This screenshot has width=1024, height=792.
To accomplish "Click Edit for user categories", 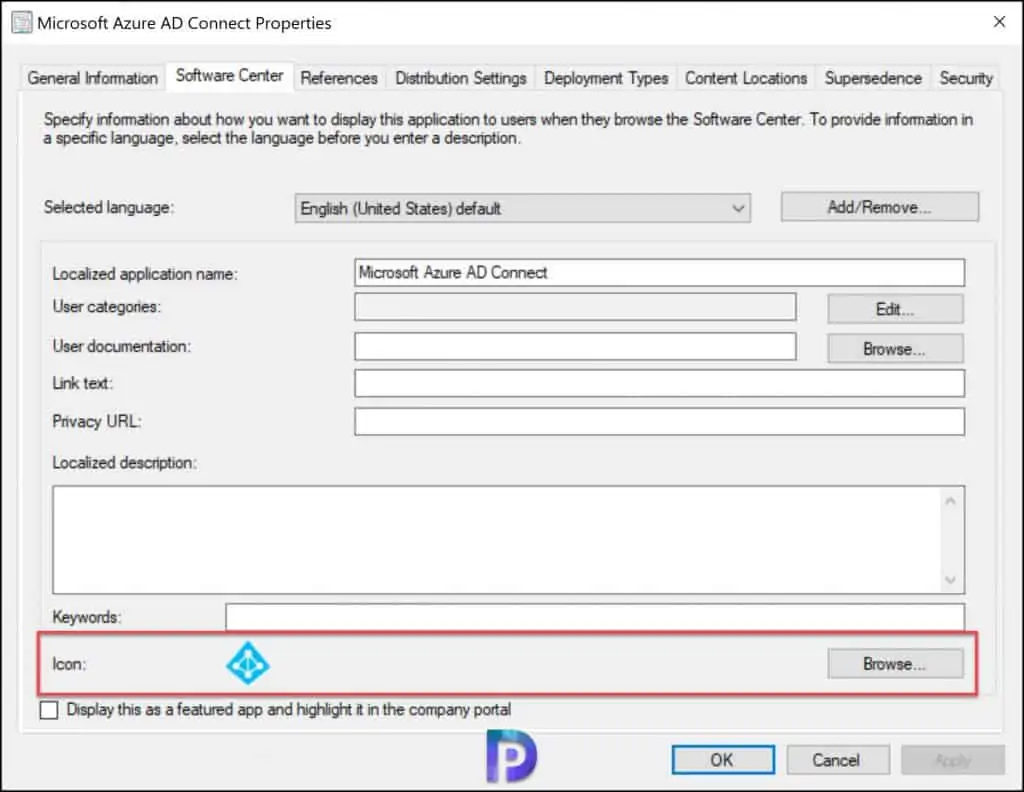I will 895,309.
